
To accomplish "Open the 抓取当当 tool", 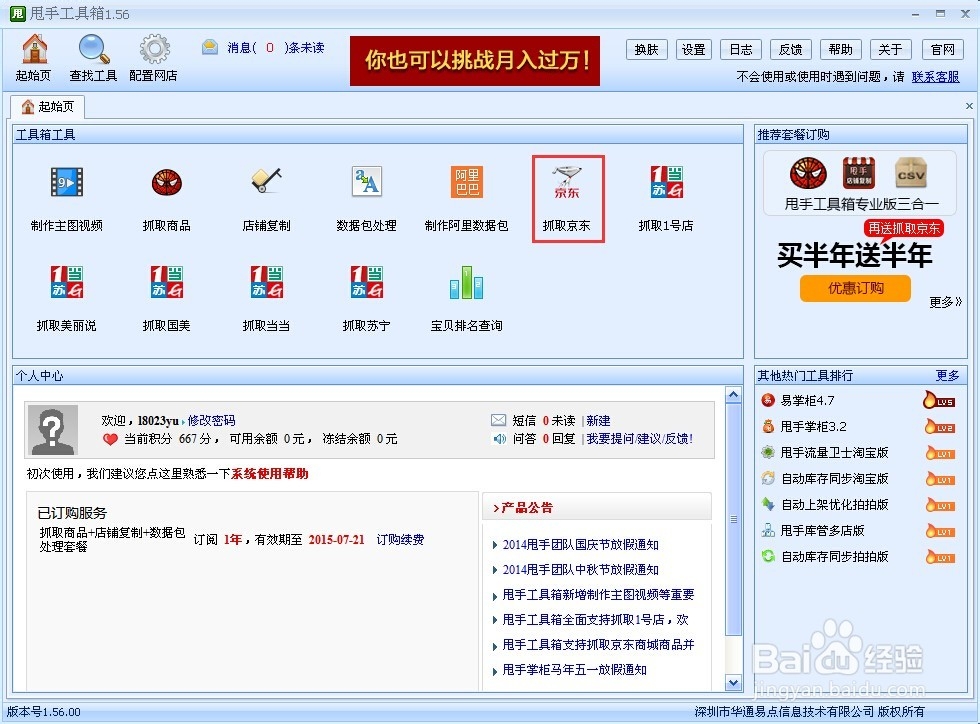I will click(x=266, y=299).
